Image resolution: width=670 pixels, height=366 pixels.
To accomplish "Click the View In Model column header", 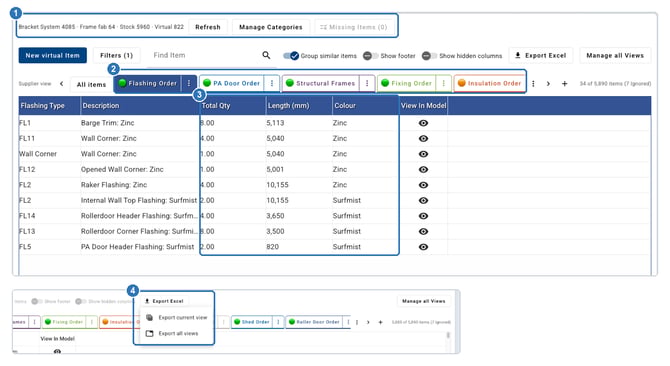I will pyautogui.click(x=423, y=105).
